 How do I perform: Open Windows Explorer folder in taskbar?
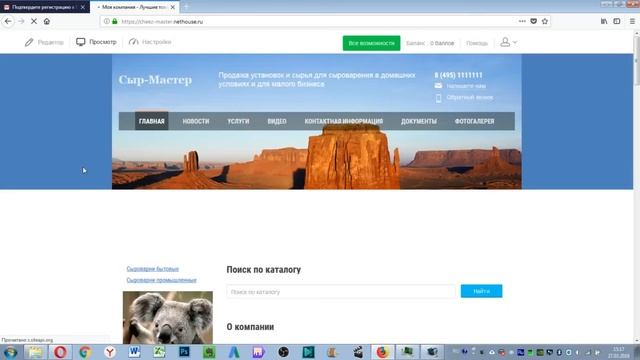tap(35, 352)
